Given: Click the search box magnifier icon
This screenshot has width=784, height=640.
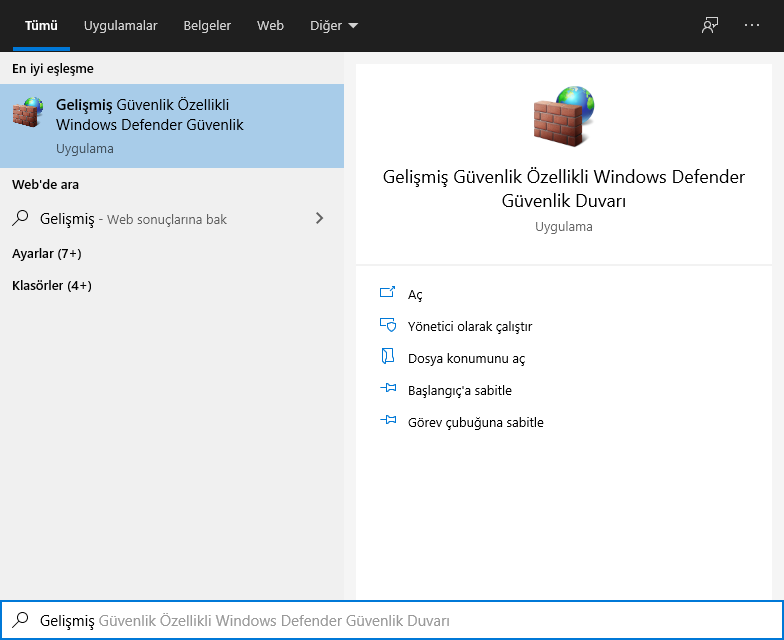Looking at the screenshot, I should [20, 620].
